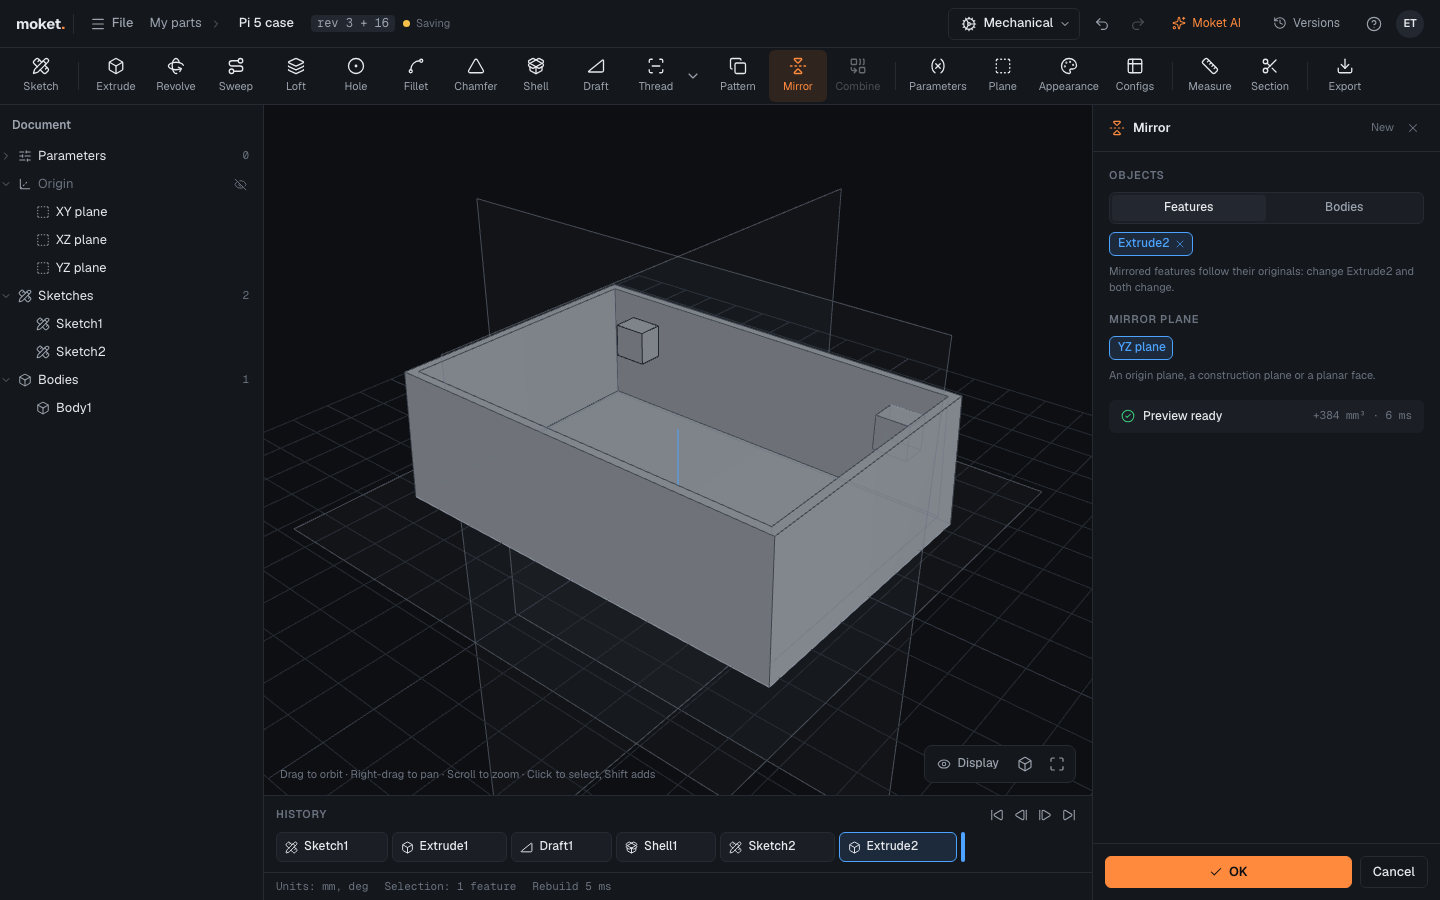1440x900 pixels.
Task: Choose the Chamfer tool
Action: click(476, 75)
